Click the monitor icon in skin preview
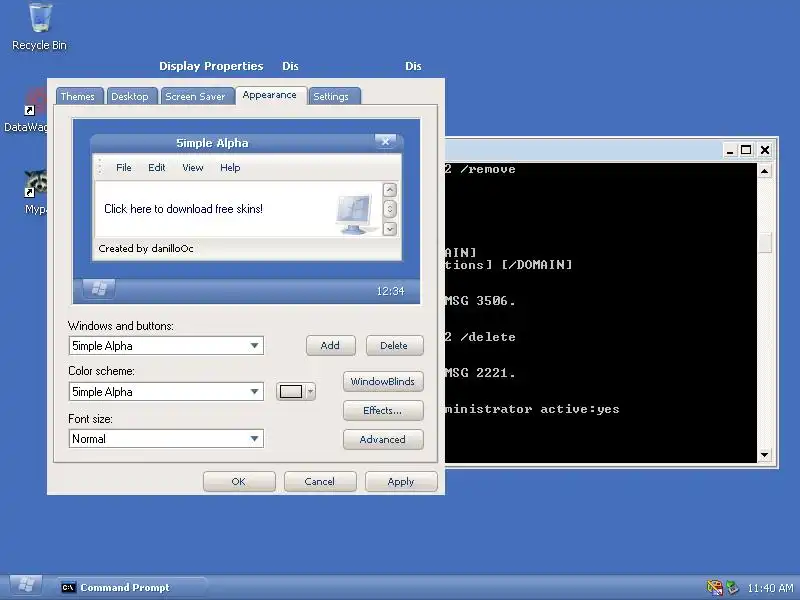 tap(355, 214)
